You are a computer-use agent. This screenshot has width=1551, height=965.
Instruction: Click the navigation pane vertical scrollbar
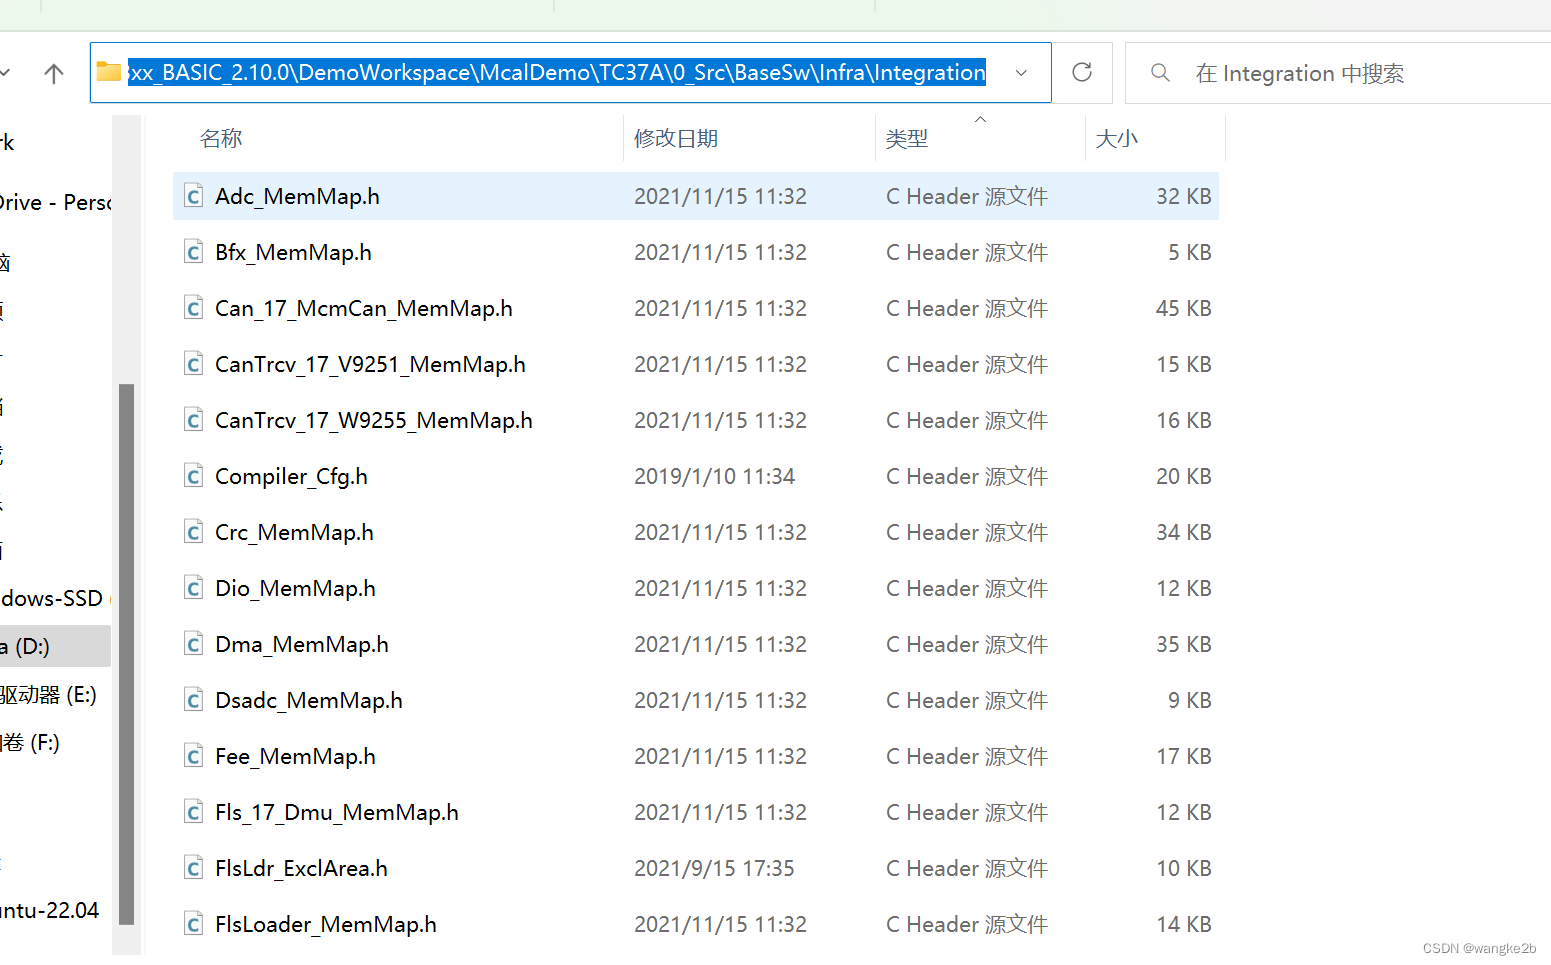(126, 654)
